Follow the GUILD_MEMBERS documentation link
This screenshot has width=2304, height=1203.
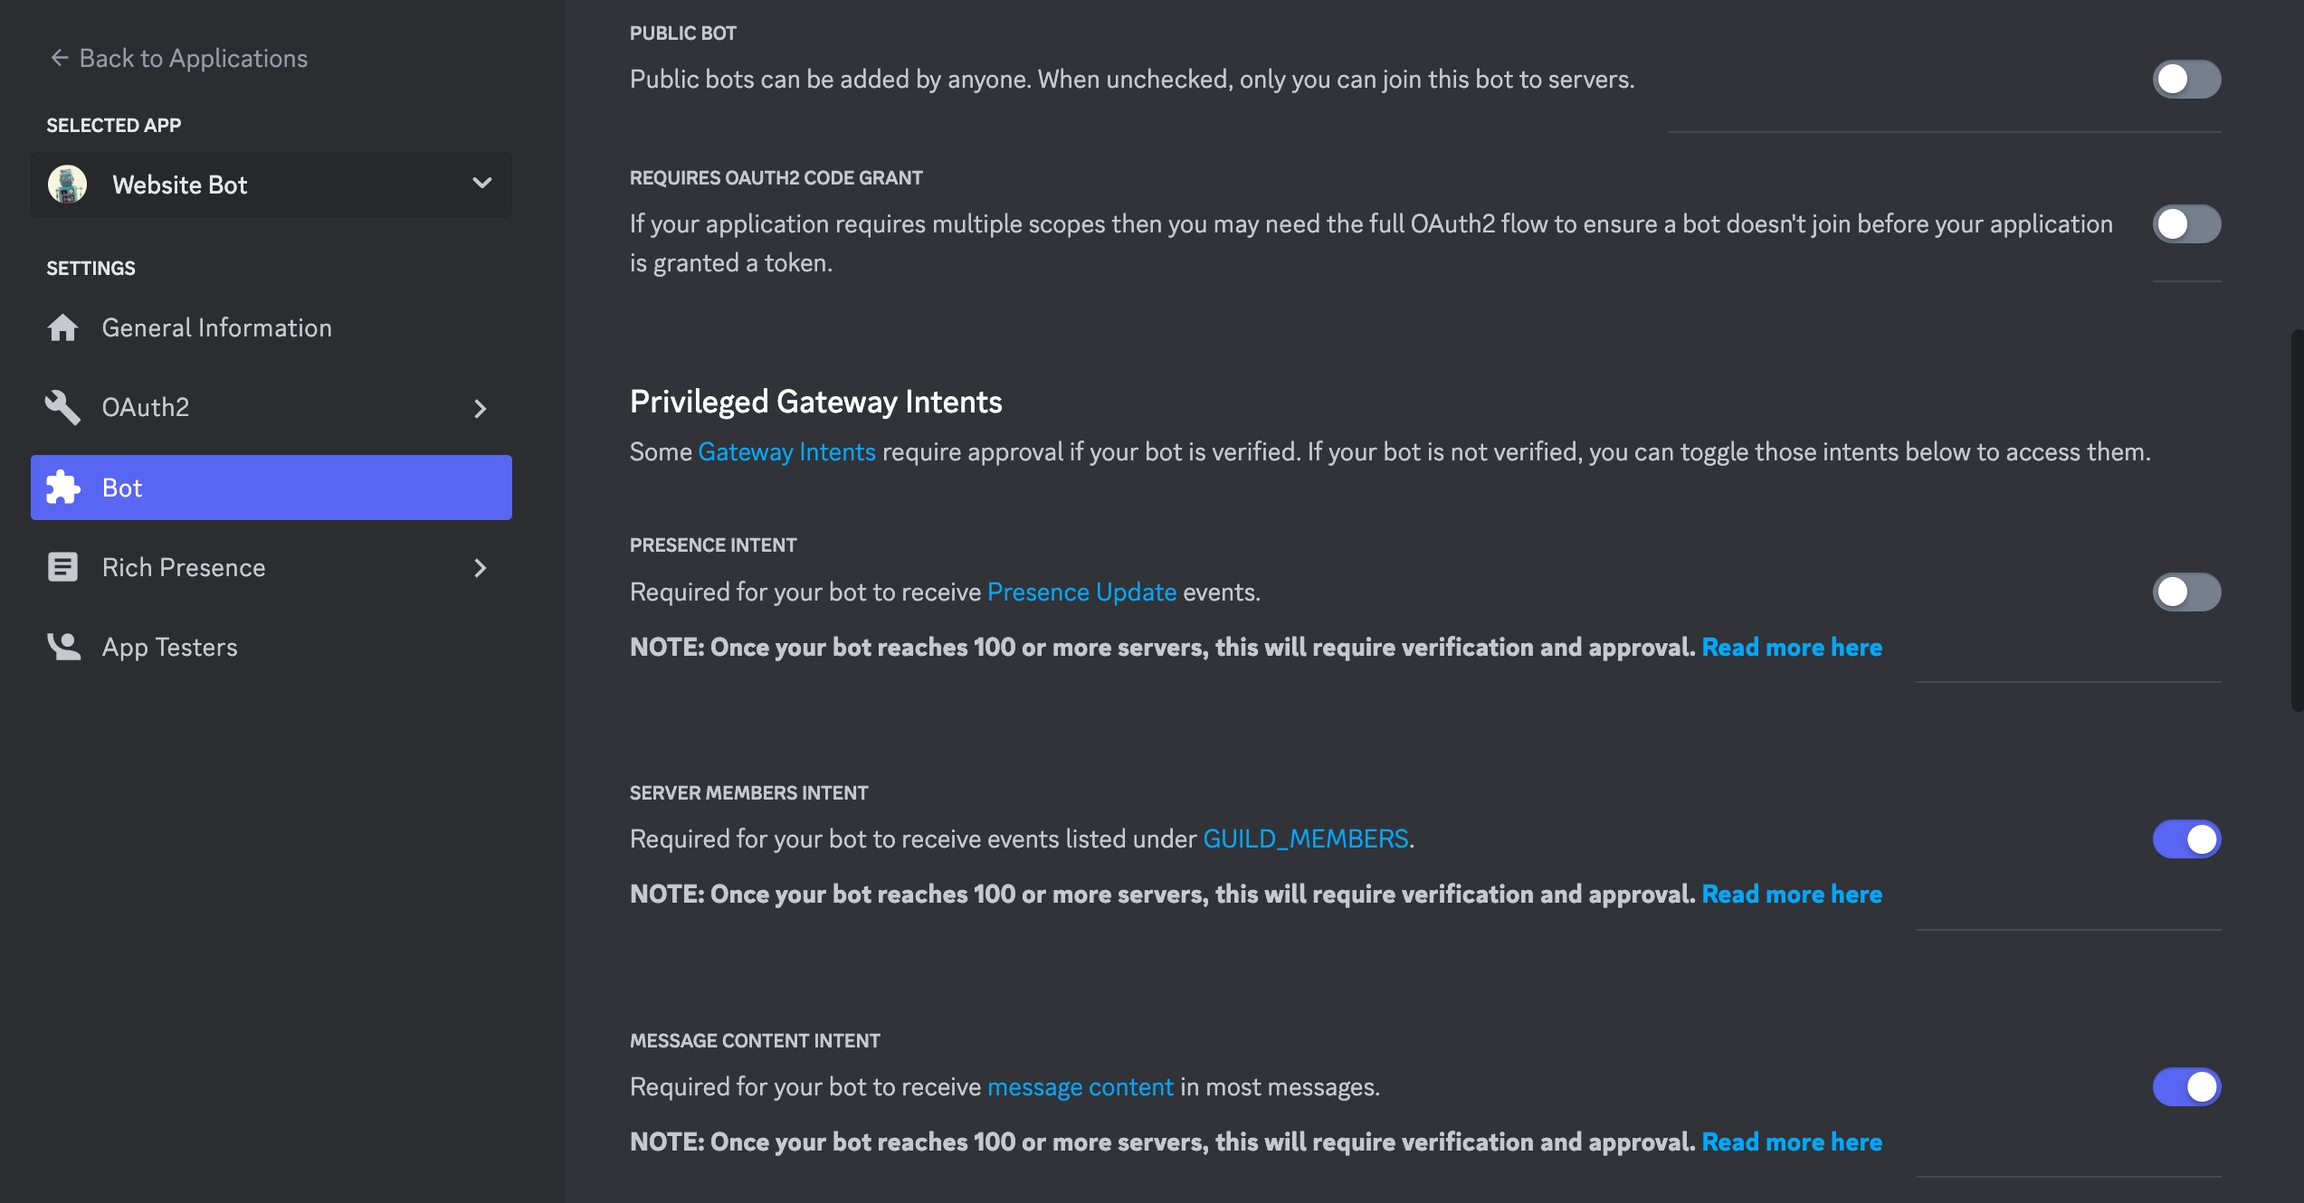[1305, 839]
